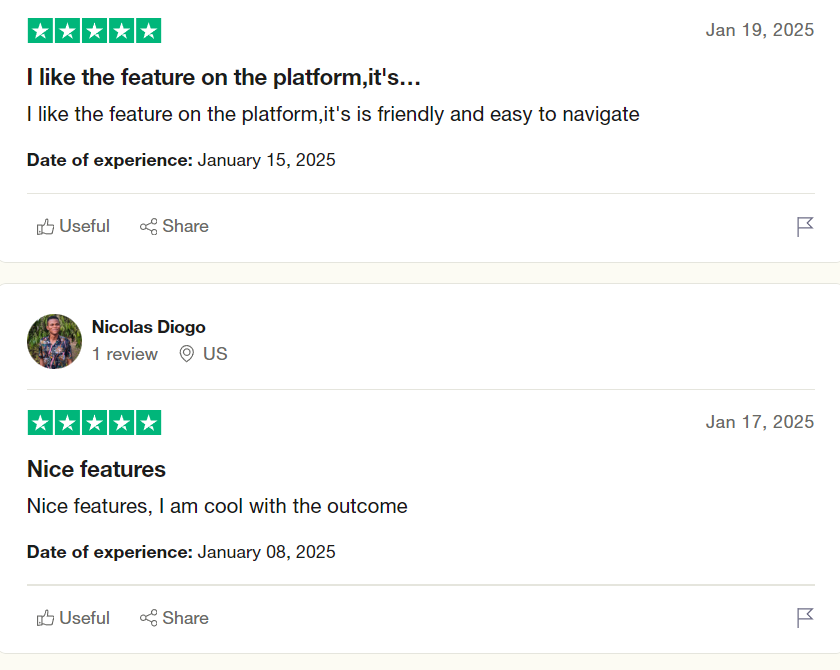This screenshot has width=840, height=670.
Task: Click thumbs-up icon on the platform feature review
Action: tap(45, 227)
